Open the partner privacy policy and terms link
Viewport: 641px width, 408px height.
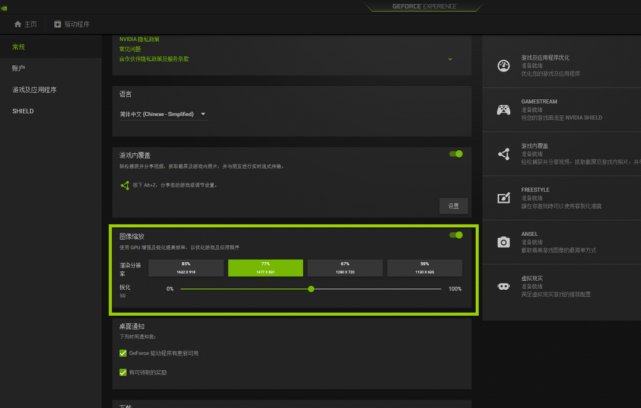click(x=154, y=59)
